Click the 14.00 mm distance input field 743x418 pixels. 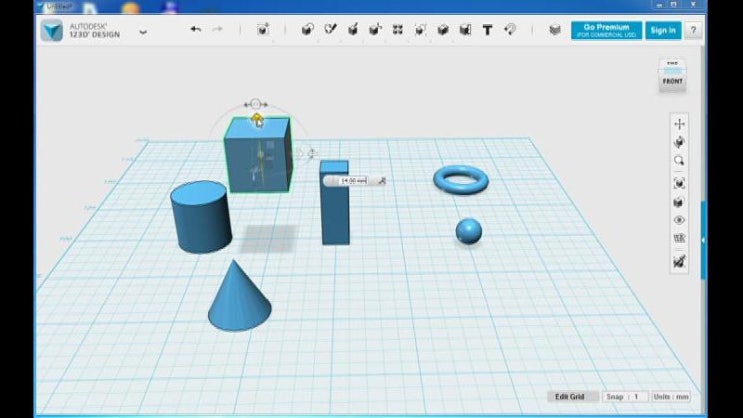(x=353, y=181)
